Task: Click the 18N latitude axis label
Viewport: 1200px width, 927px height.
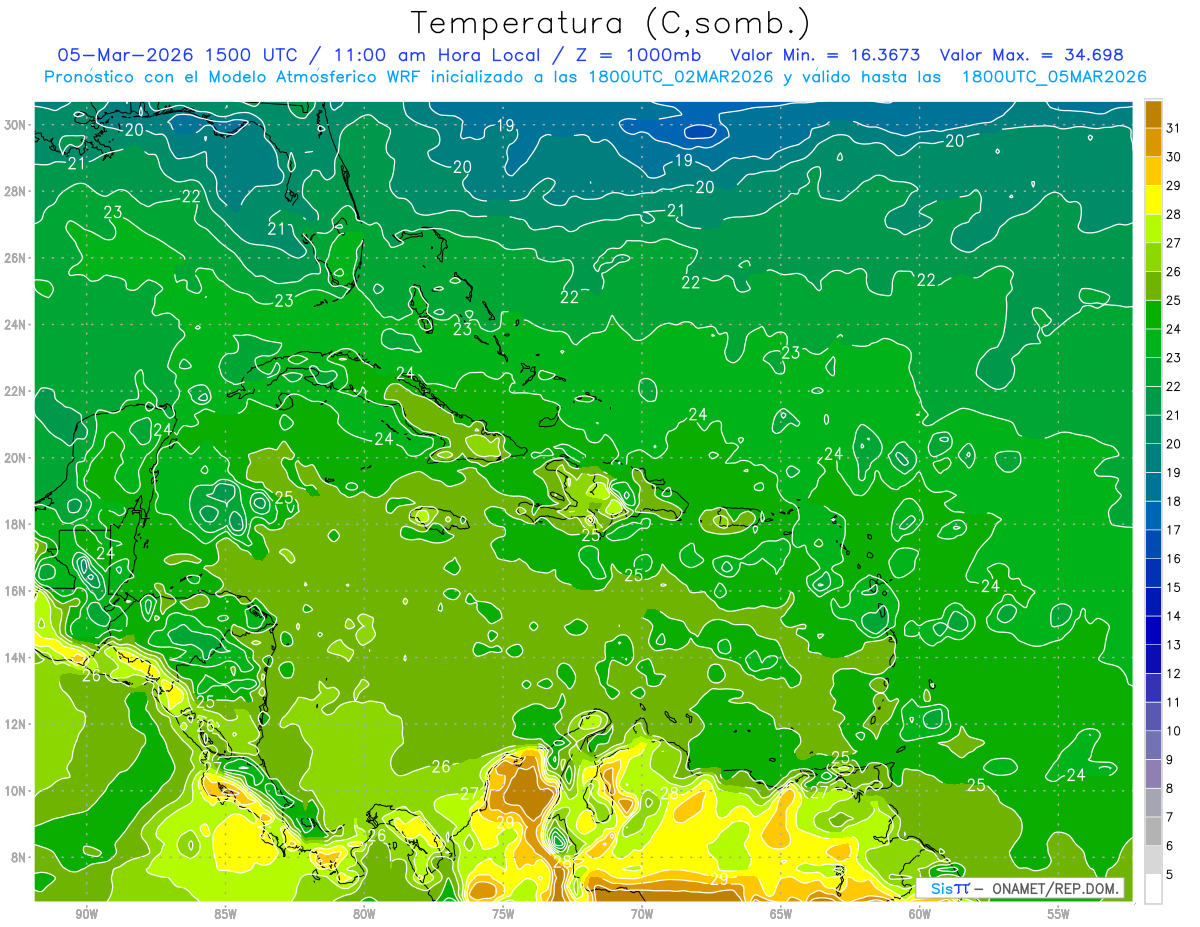Action: coord(15,524)
